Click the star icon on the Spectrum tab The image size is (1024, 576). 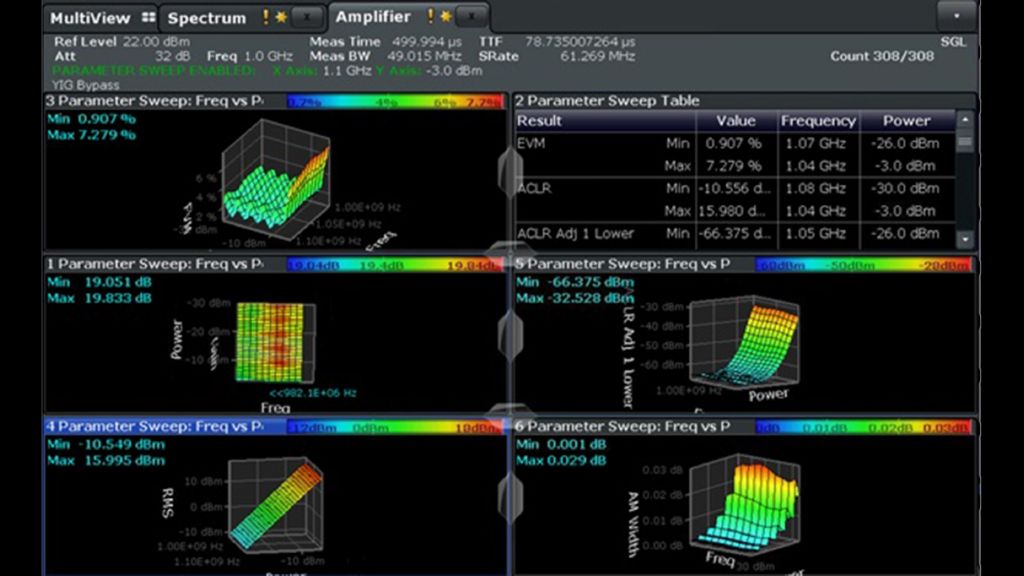coord(282,17)
